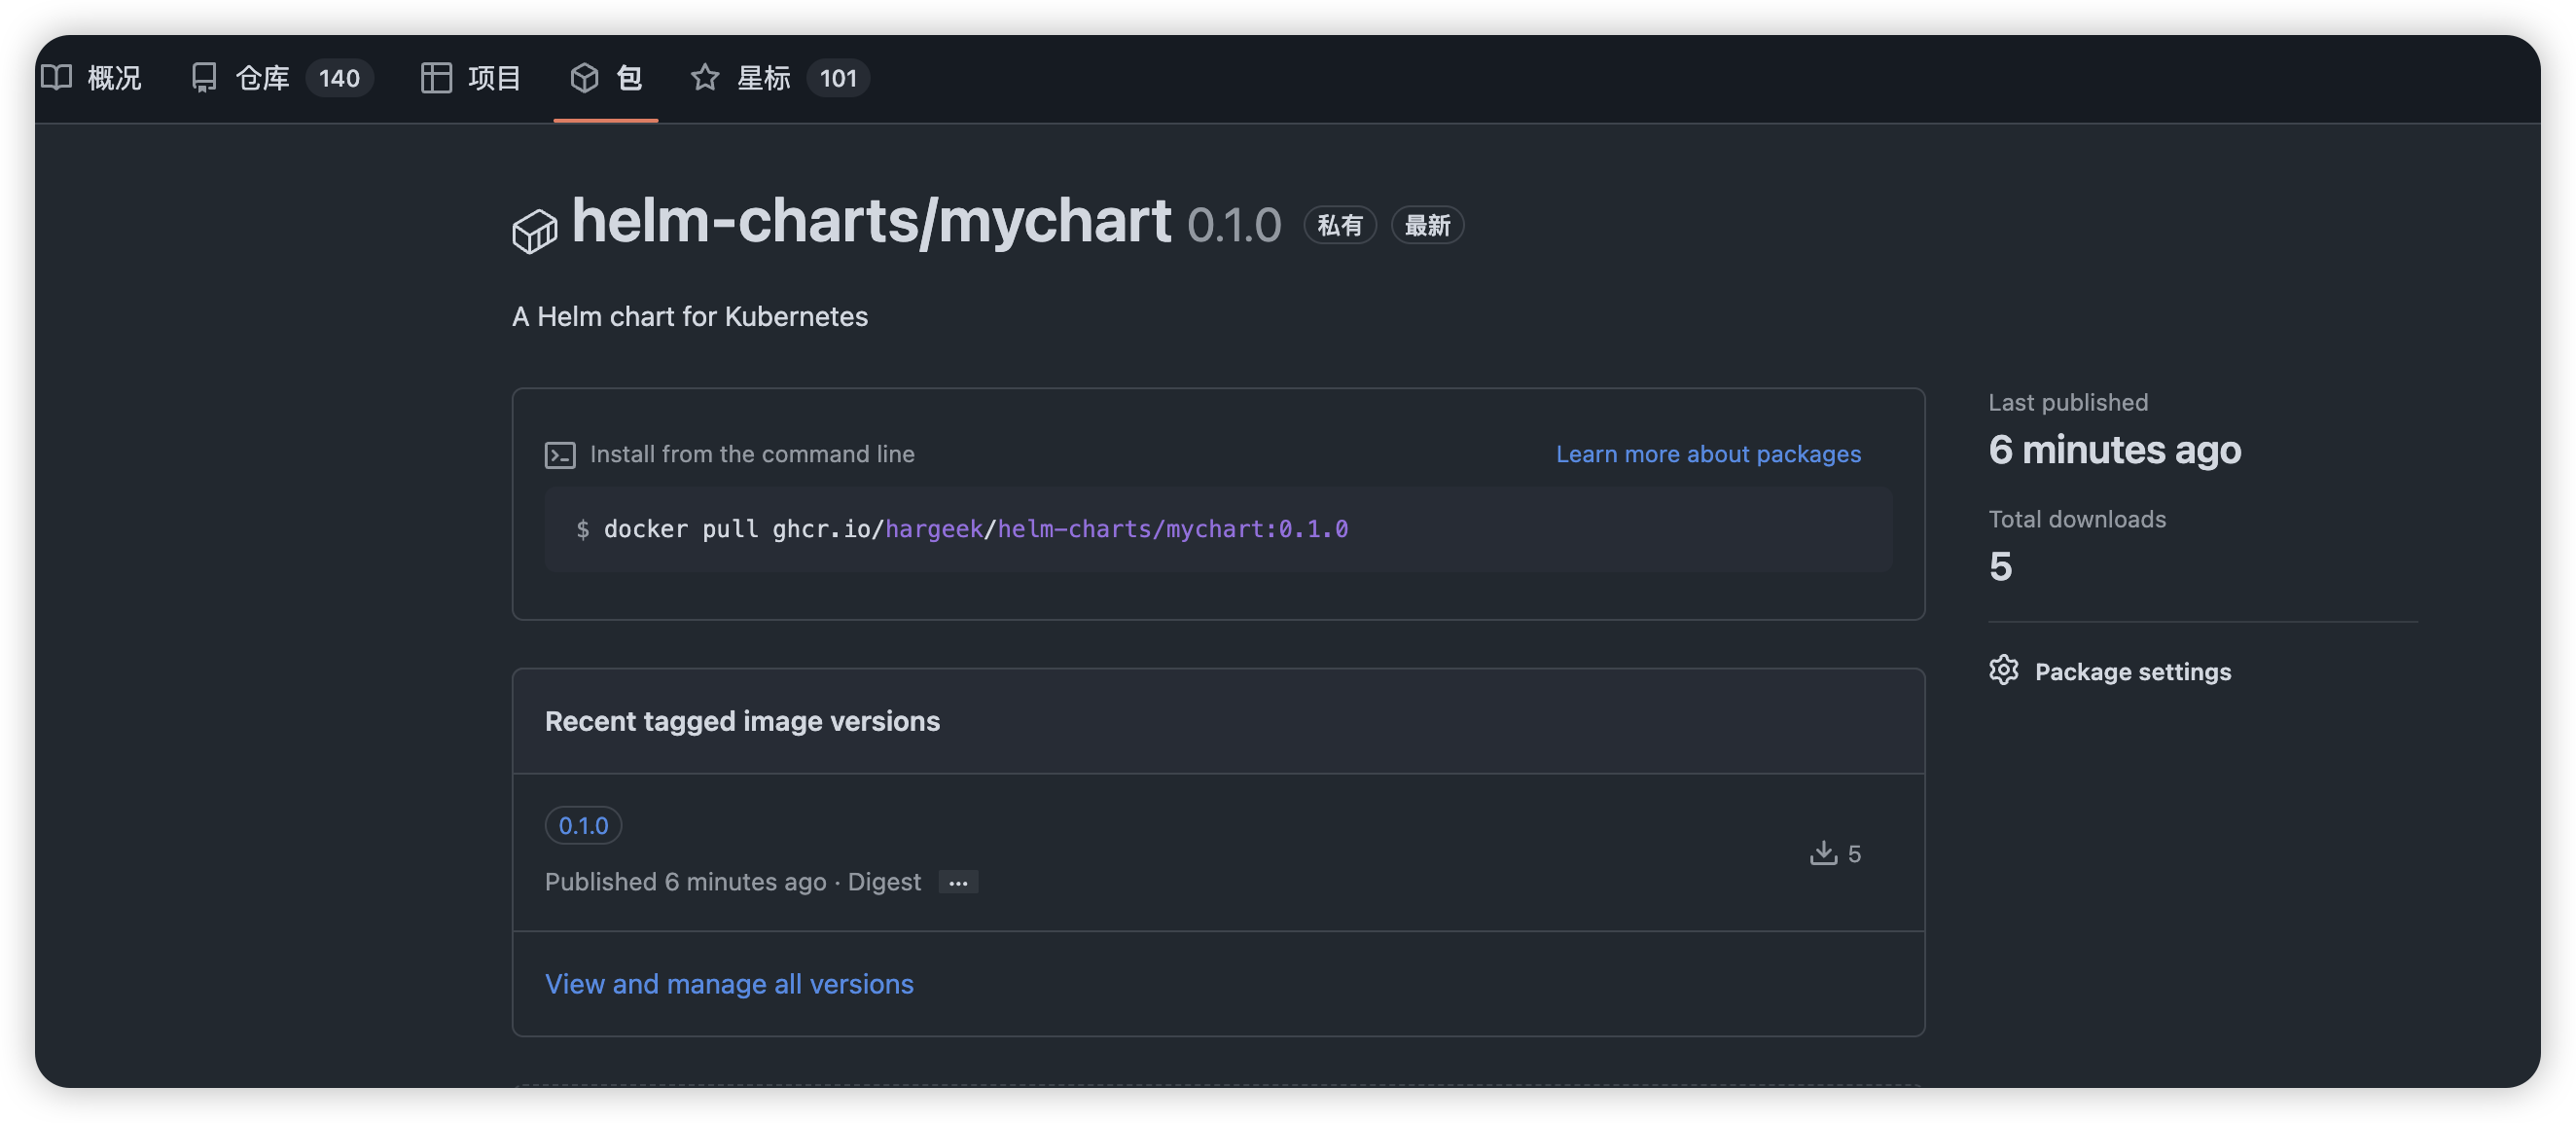Click the book icon beside 概况
The width and height of the screenshot is (2576, 1123).
(57, 78)
